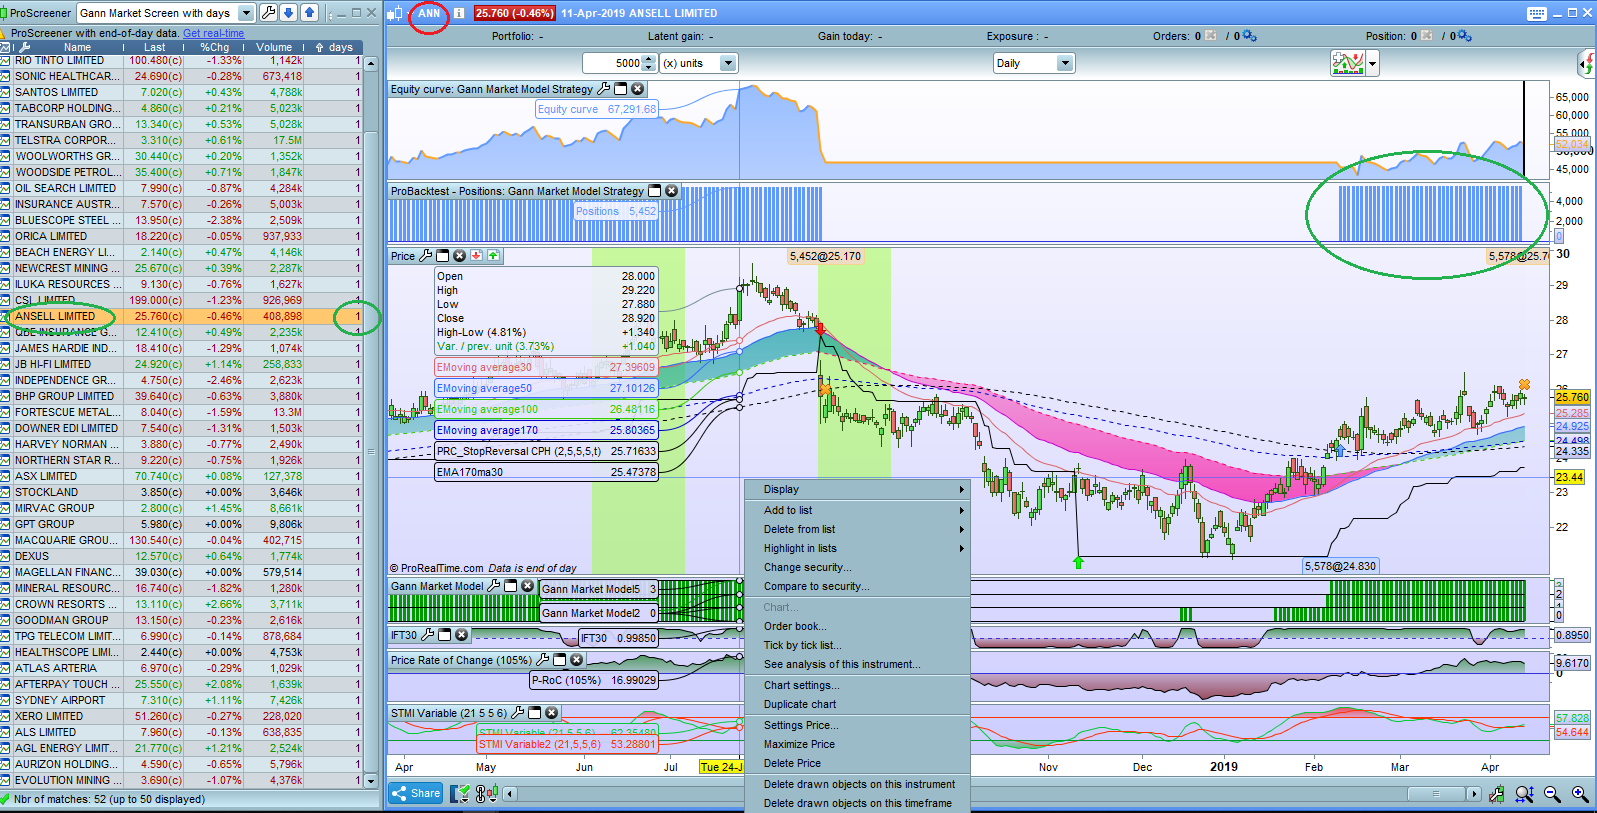The image size is (1597, 813).
Task: Open the Orders gear settings icon
Action: point(1249,36)
